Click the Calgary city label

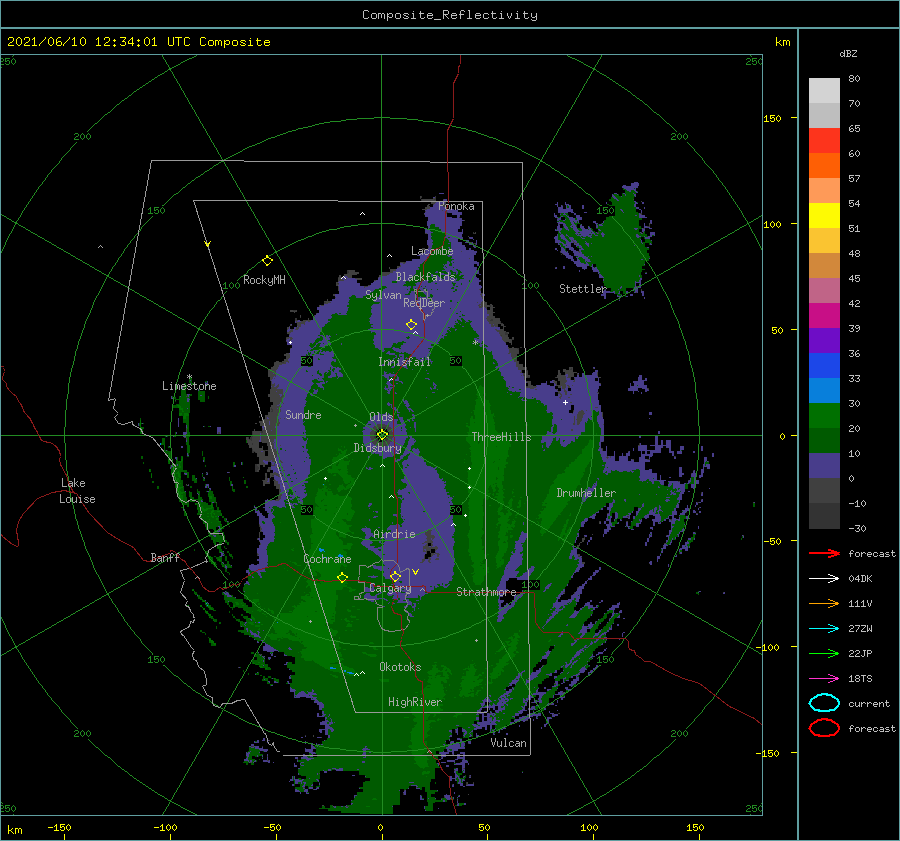(390, 588)
